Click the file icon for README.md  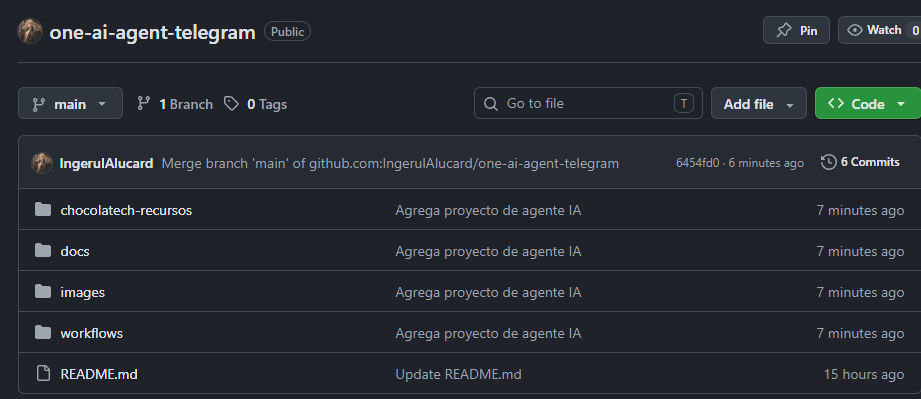point(42,373)
